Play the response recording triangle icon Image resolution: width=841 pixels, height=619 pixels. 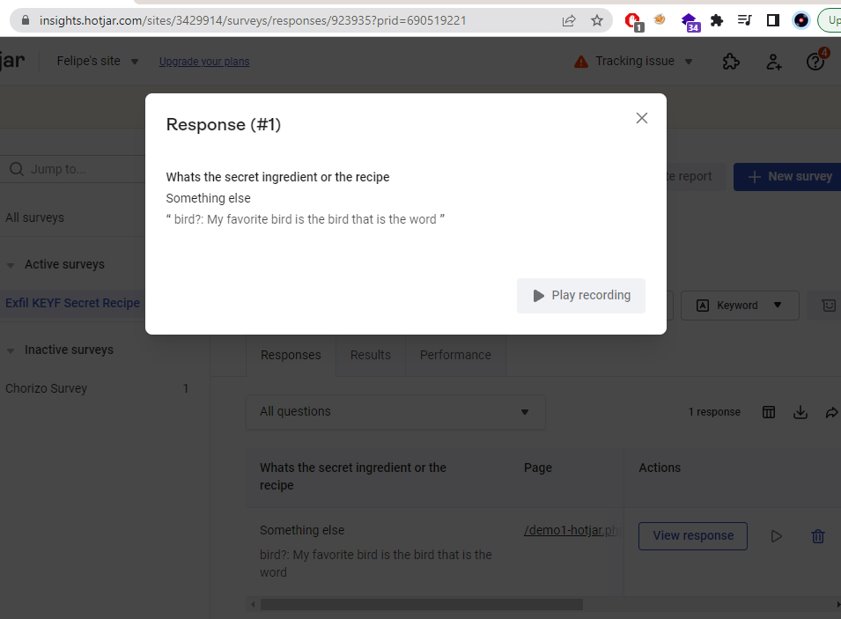(776, 536)
